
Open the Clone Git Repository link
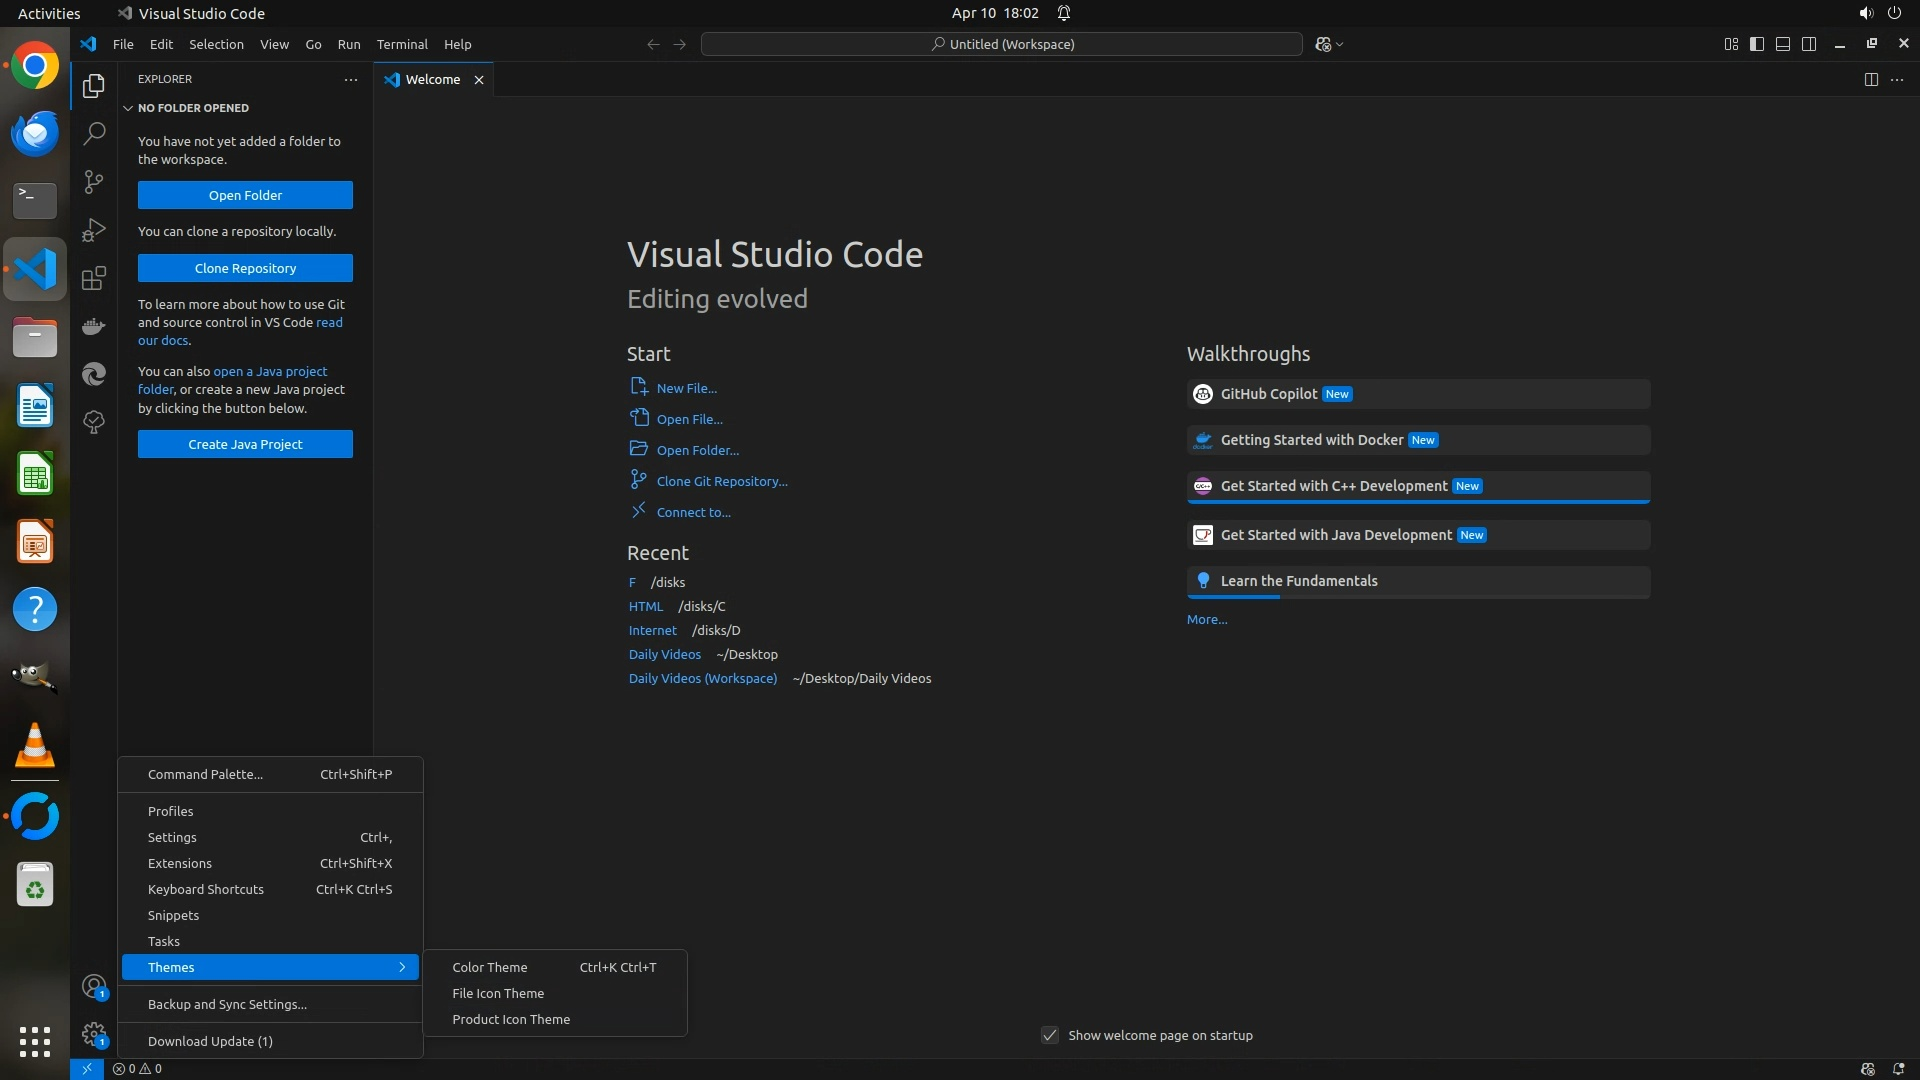(x=721, y=481)
